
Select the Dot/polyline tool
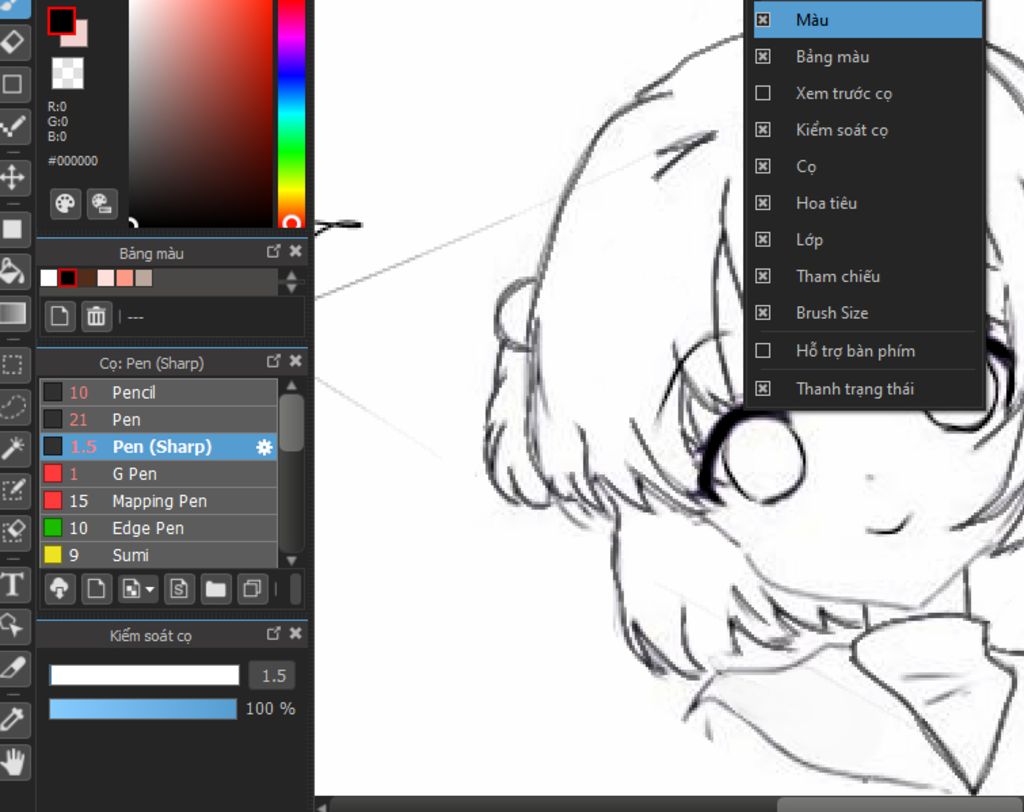[13, 126]
